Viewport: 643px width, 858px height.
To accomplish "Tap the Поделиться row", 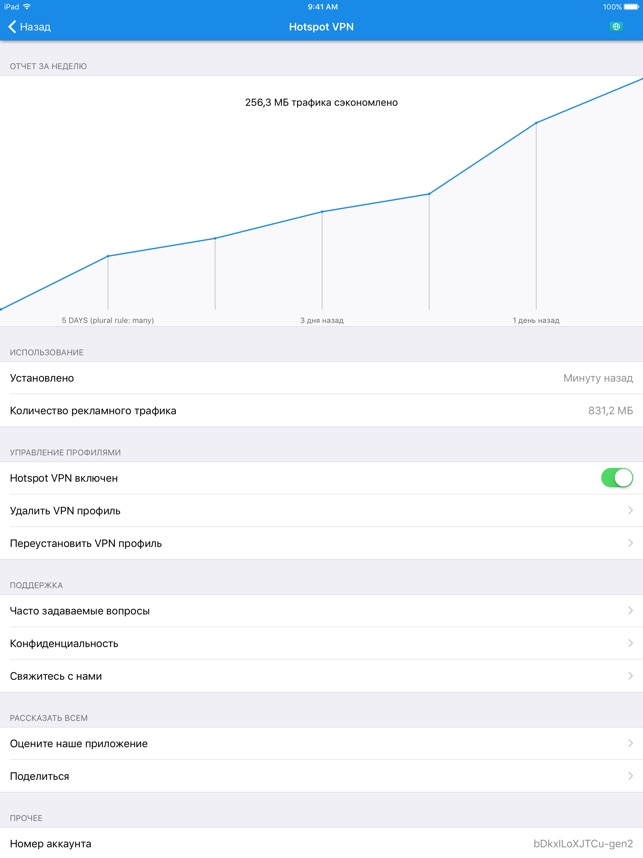I will point(321,776).
